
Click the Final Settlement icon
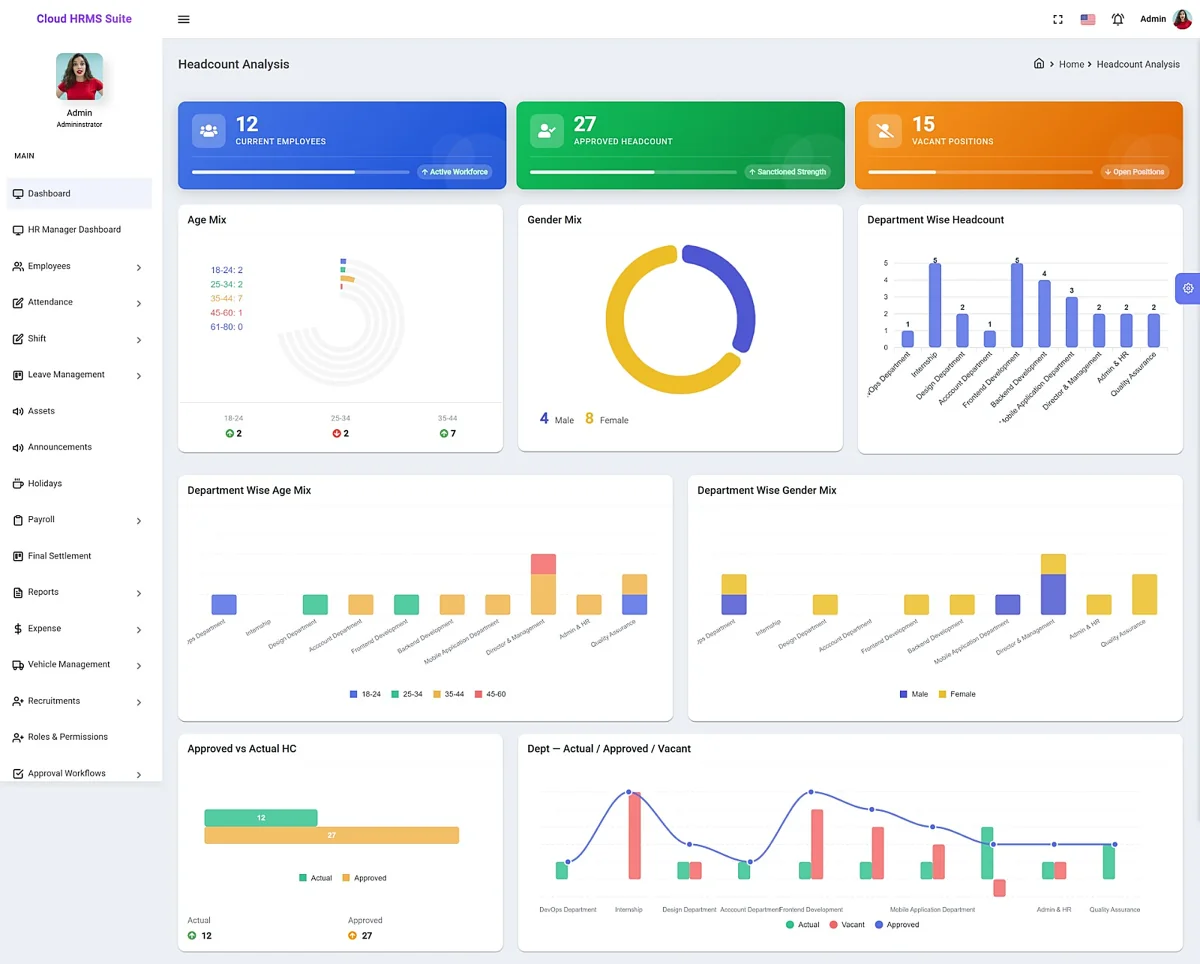coord(18,556)
